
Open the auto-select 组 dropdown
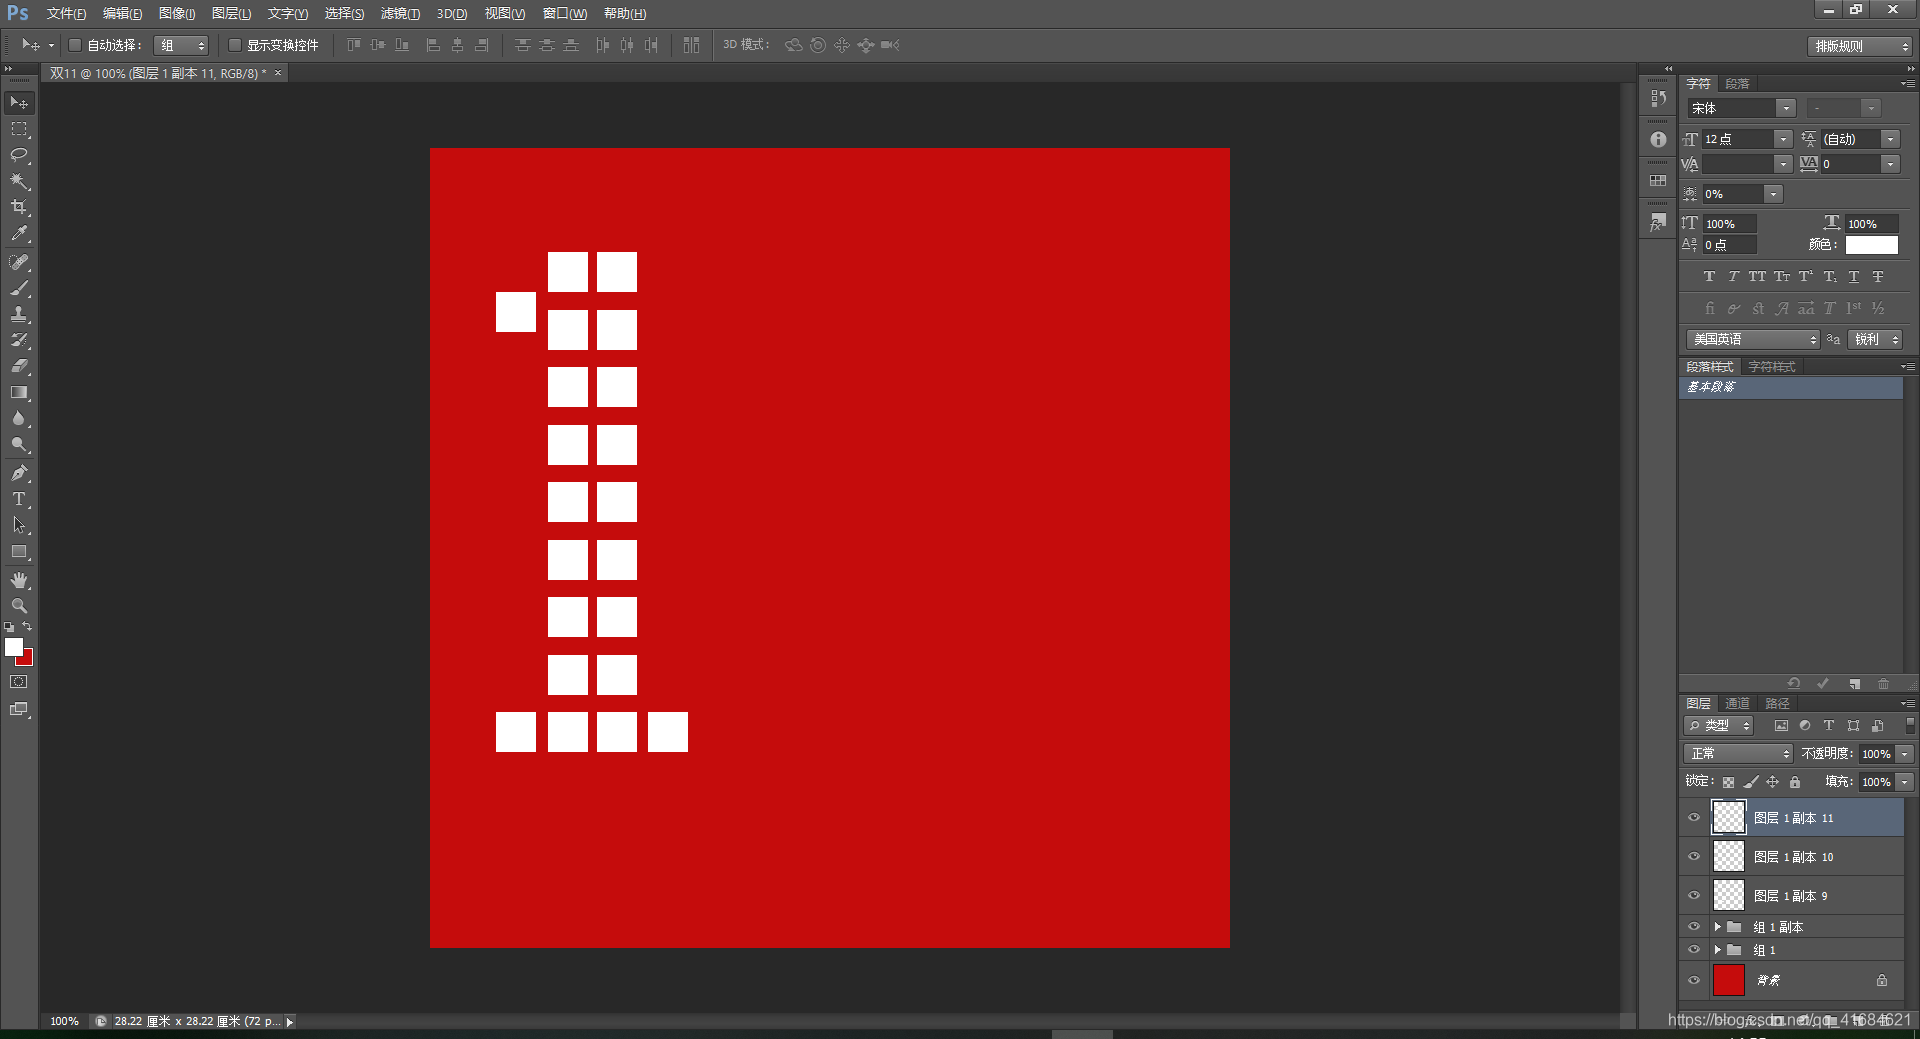click(x=181, y=45)
